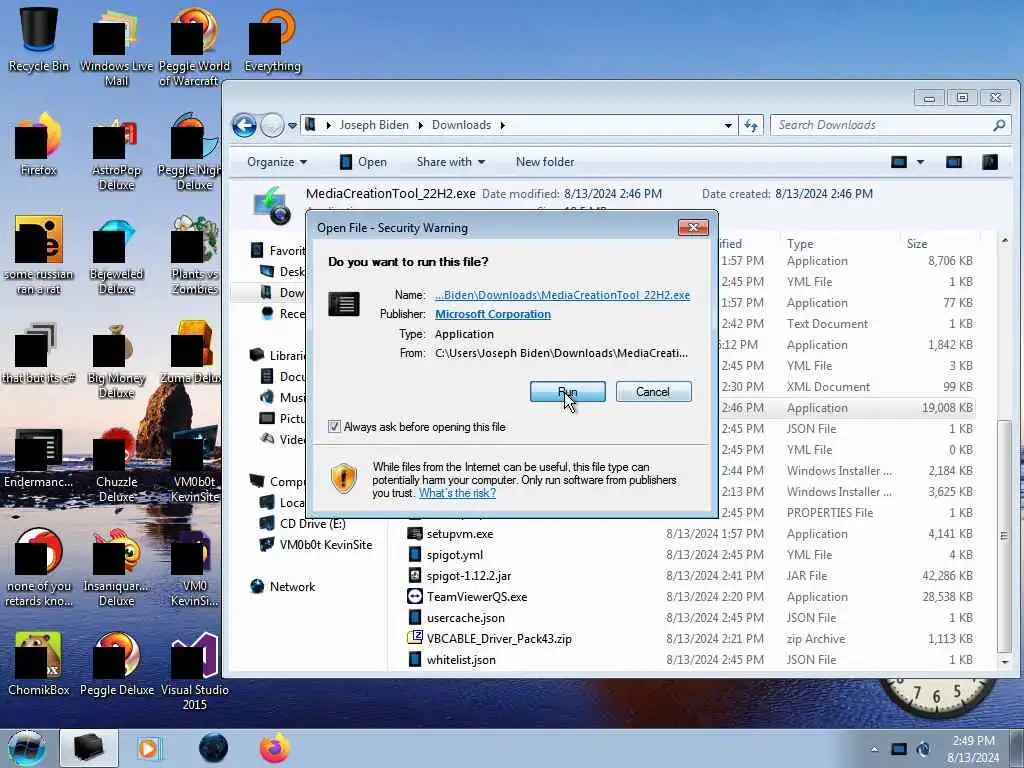
Task: Close the Security Warning dialog
Action: (694, 227)
